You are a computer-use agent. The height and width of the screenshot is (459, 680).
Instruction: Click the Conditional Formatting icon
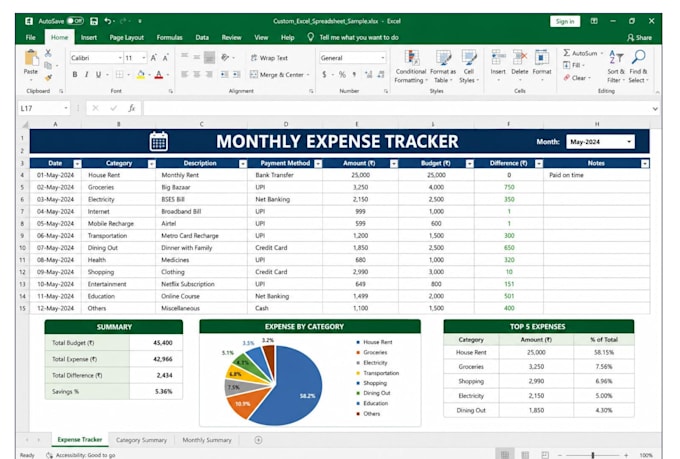tap(411, 57)
